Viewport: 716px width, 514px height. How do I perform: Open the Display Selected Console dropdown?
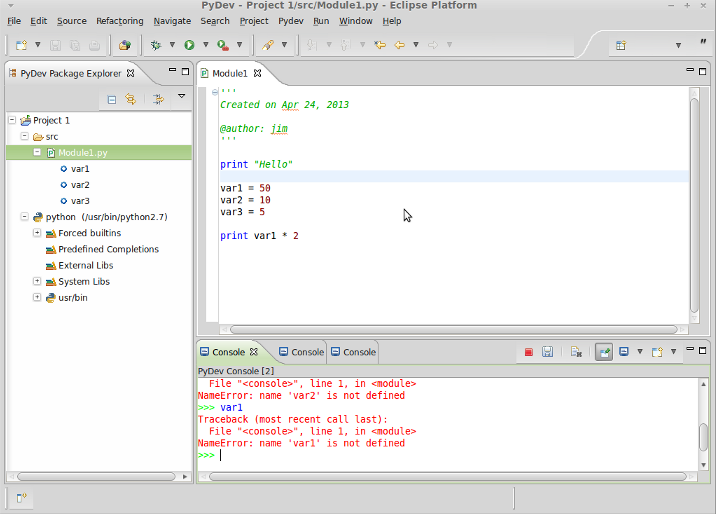coord(640,351)
